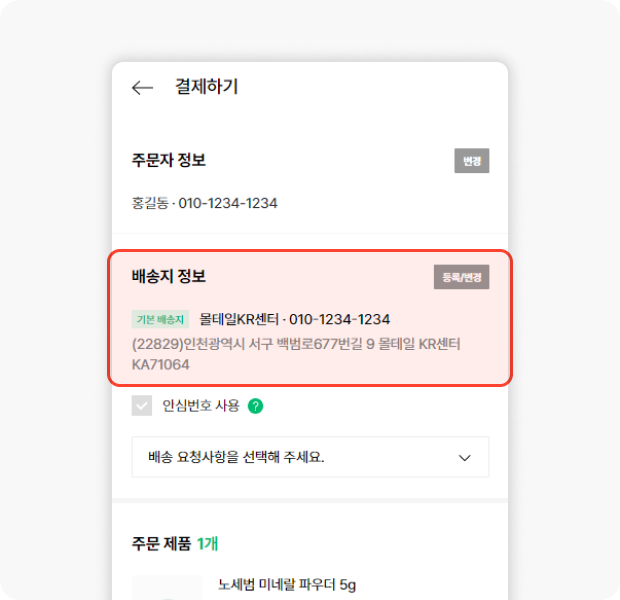Go back using the left arrow icon
The width and height of the screenshot is (620, 600).
142,88
